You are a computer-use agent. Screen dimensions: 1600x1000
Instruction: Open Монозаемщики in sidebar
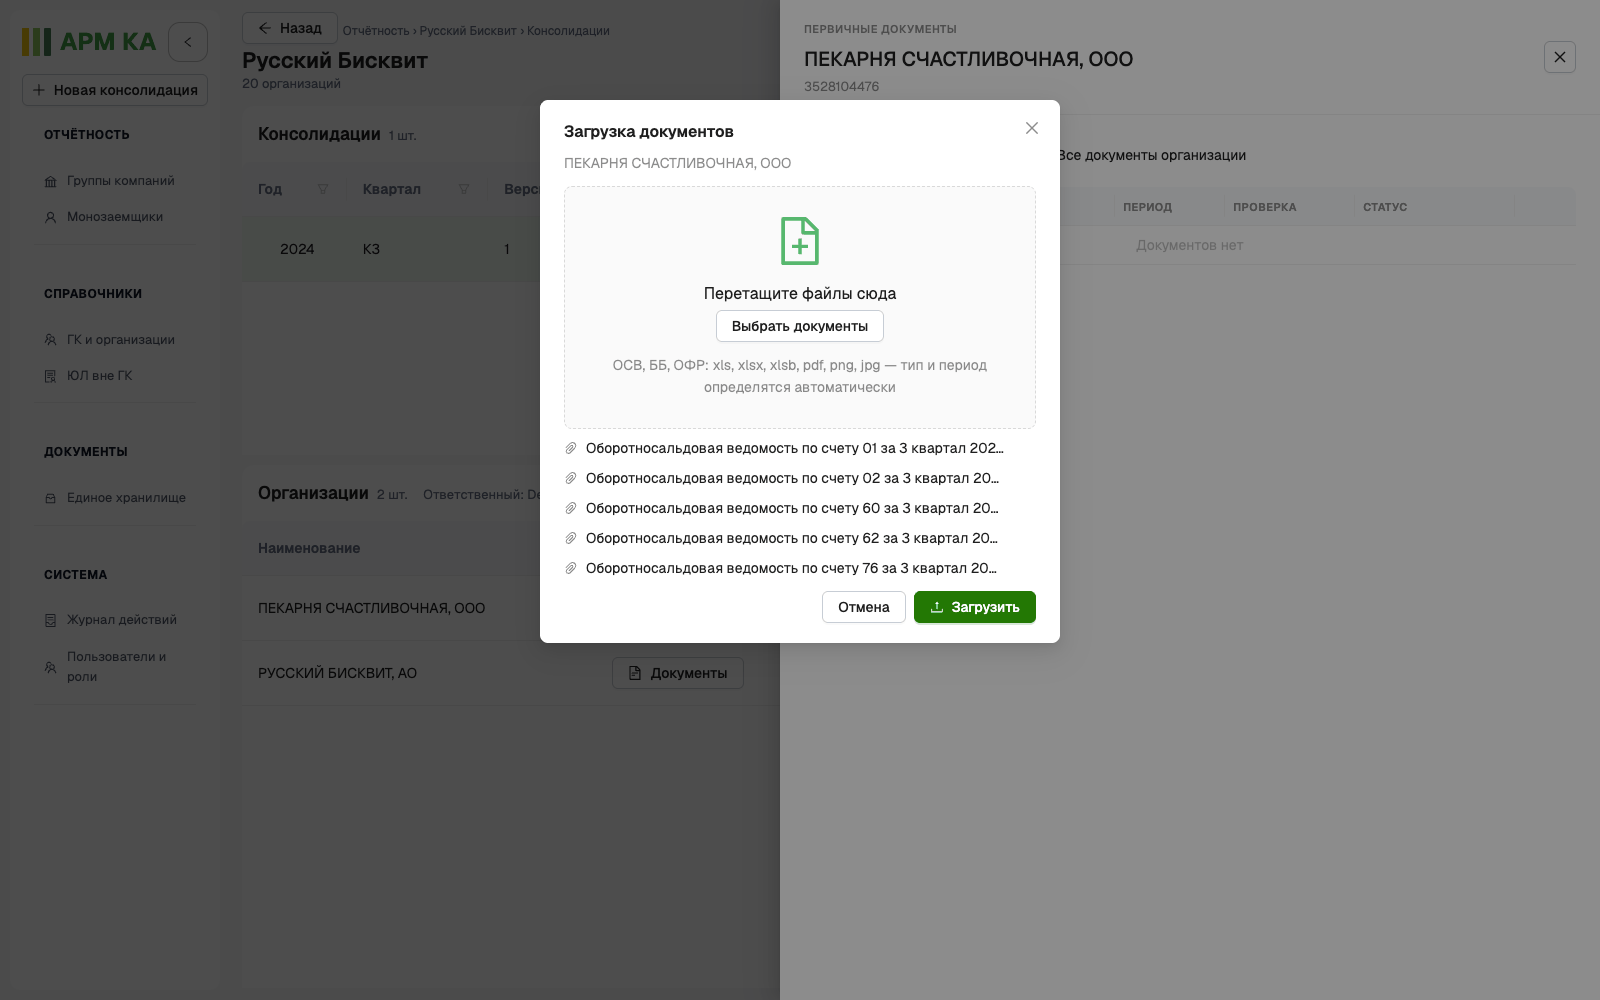(x=114, y=217)
